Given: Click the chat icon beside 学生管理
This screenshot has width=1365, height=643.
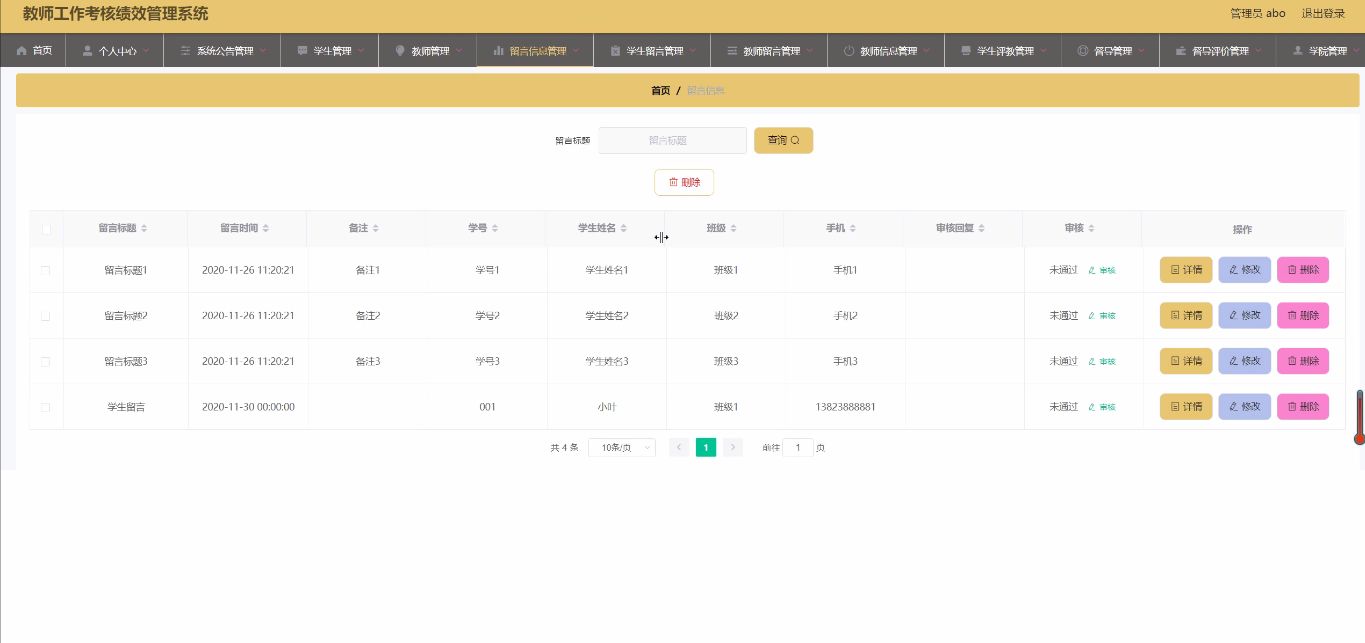Looking at the screenshot, I should click(x=302, y=50).
